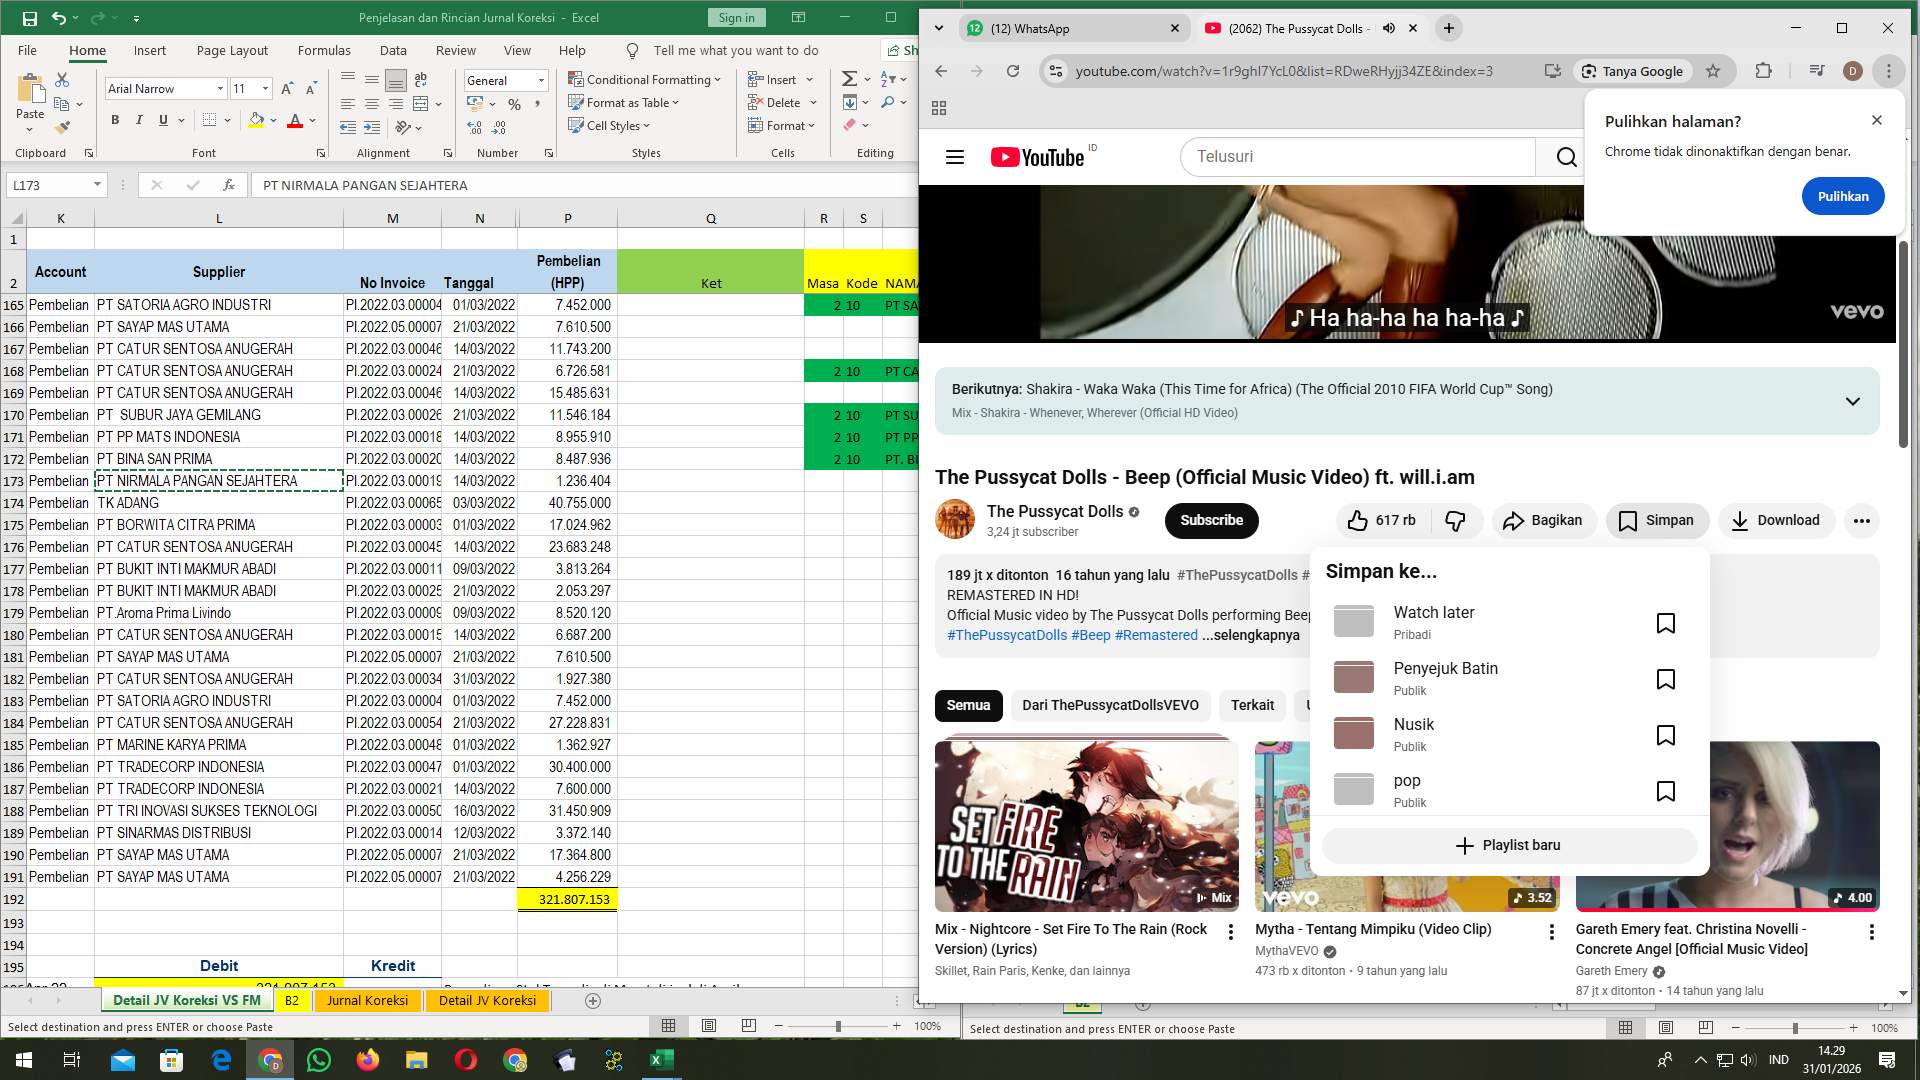Subscribe to The Pussycat Dolls channel
1920x1080 pixels.
click(x=1211, y=520)
